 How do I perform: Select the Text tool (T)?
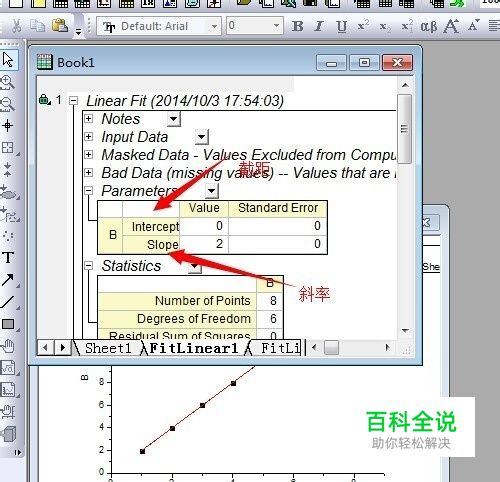click(x=8, y=258)
